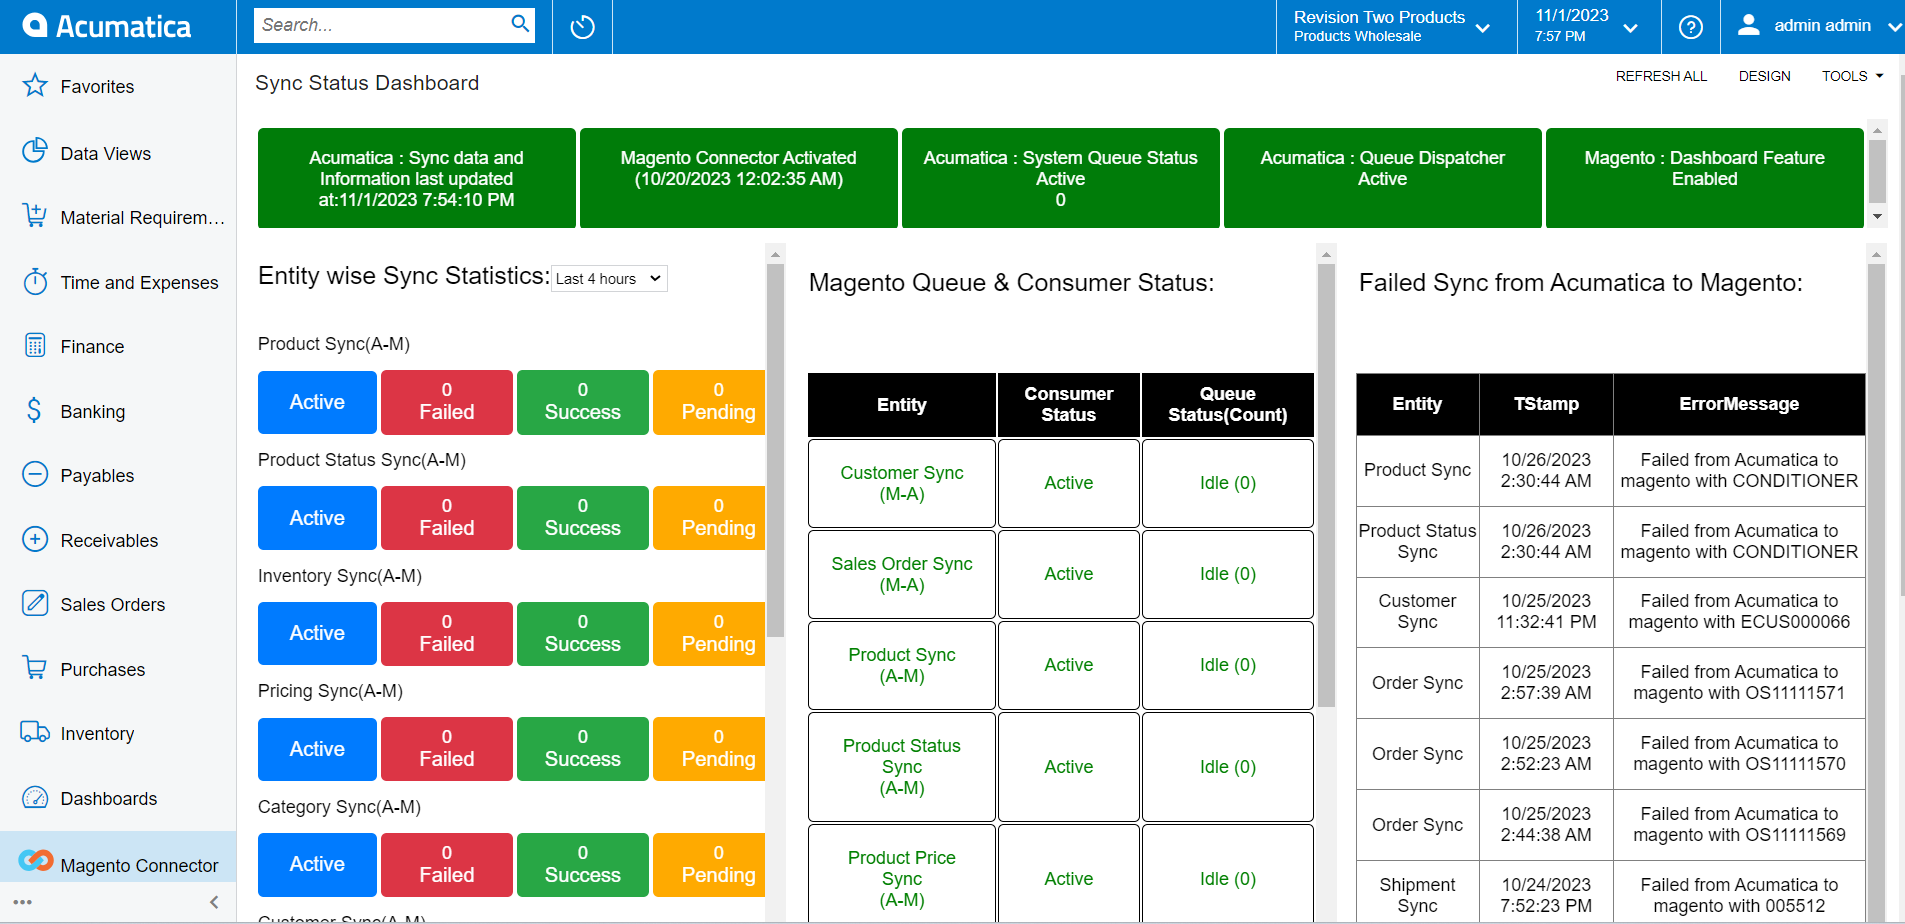Click the REFRESH ALL button
1905x924 pixels.
(x=1661, y=75)
